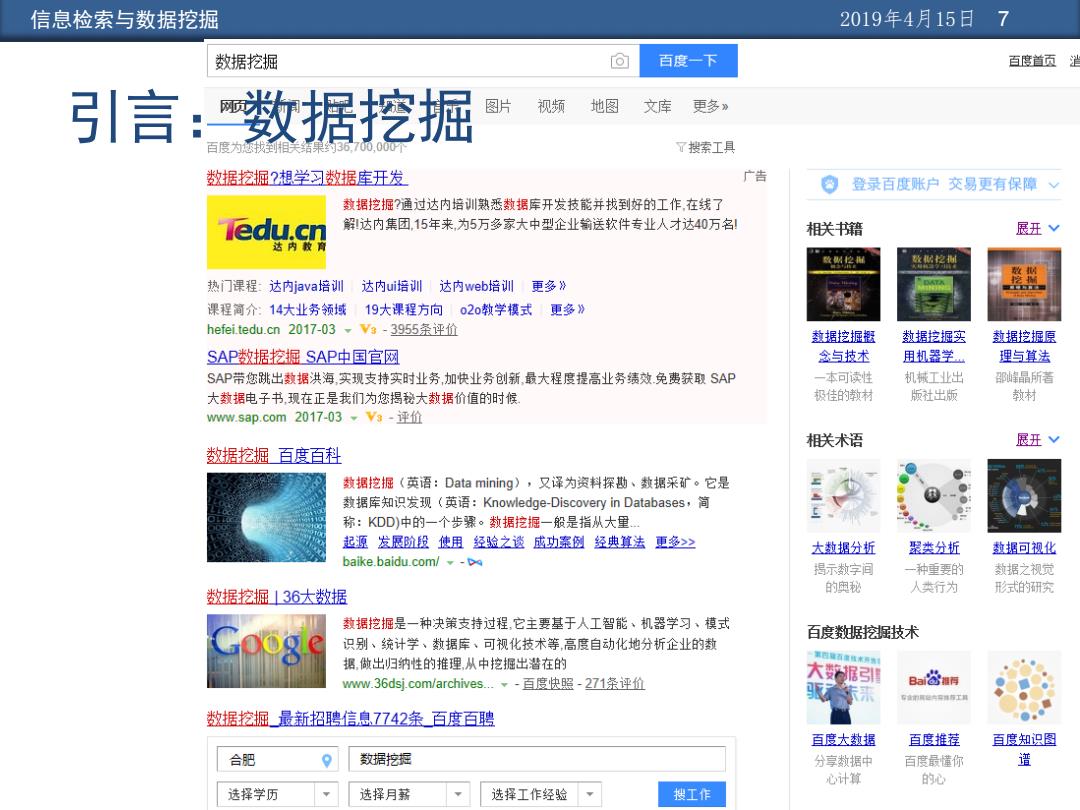Screen dimensions: 1080x810
Task: Click the 起源 sublink under 百度百科
Action: (x=355, y=542)
